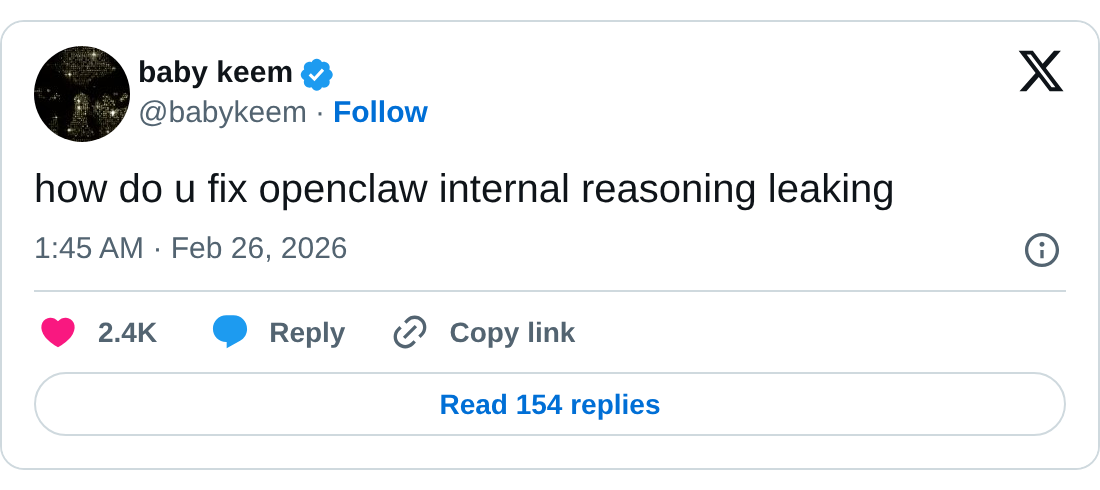Click the 1:45 AM timestamp
Screen dimensions: 1100x490
(89, 248)
